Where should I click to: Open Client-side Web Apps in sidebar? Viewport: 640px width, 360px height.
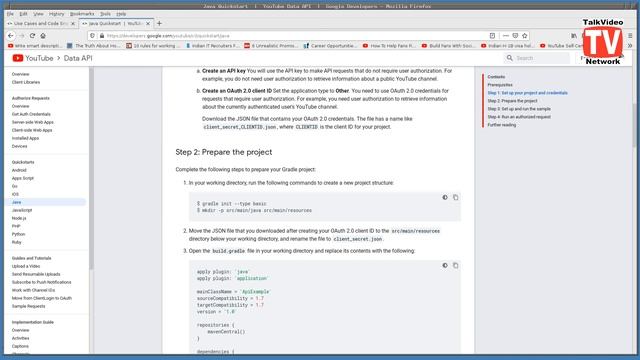coord(32,130)
